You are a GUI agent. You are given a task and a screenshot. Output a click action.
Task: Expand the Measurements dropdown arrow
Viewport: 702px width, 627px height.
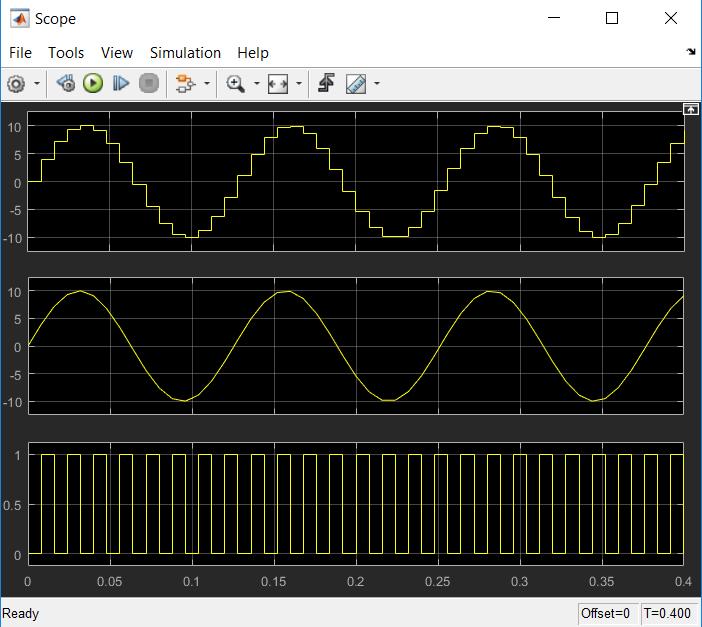[377, 83]
